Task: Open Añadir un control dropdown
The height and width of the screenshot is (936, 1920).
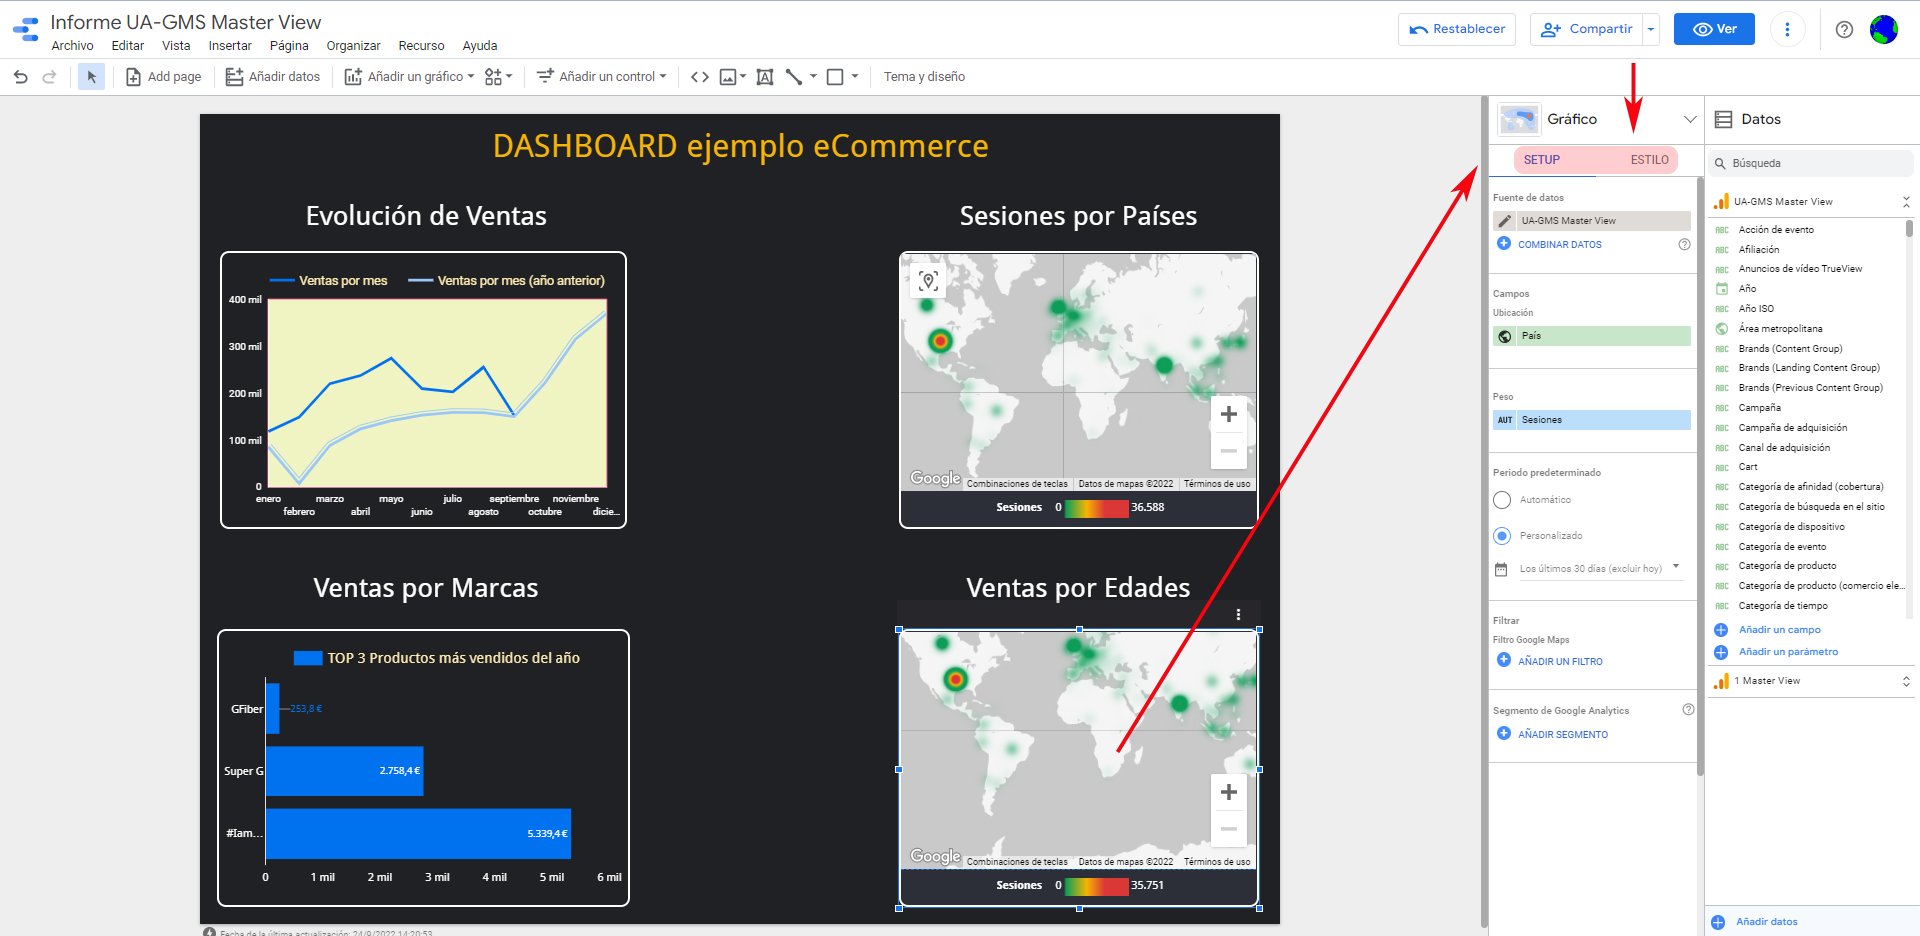Action: click(x=601, y=77)
